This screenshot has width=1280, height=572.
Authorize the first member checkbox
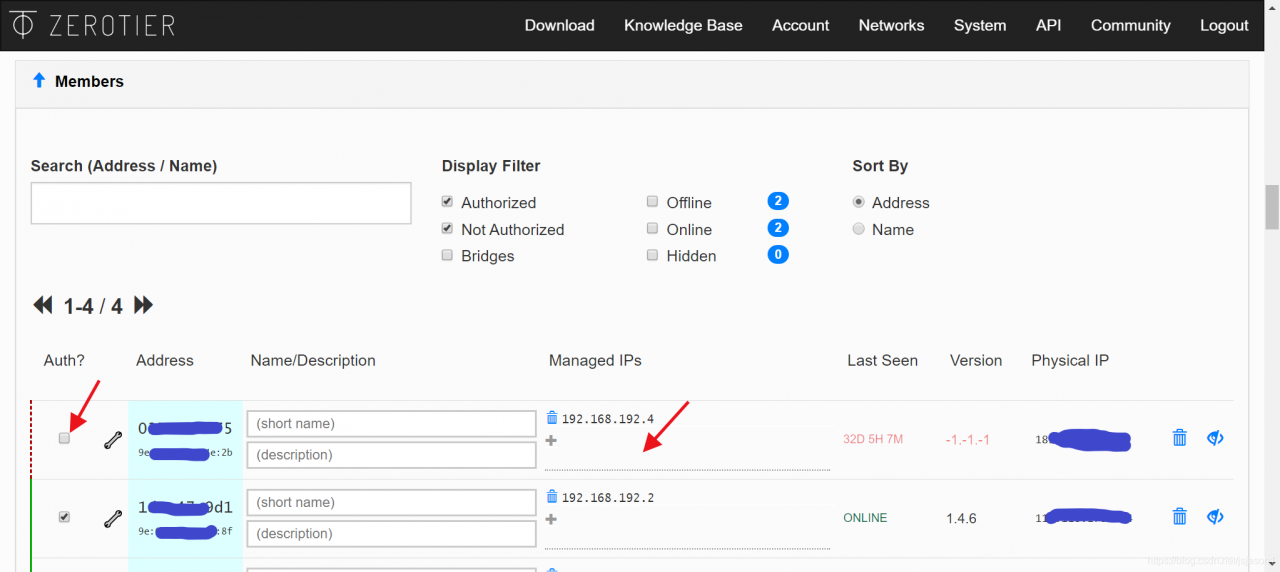pyautogui.click(x=65, y=438)
